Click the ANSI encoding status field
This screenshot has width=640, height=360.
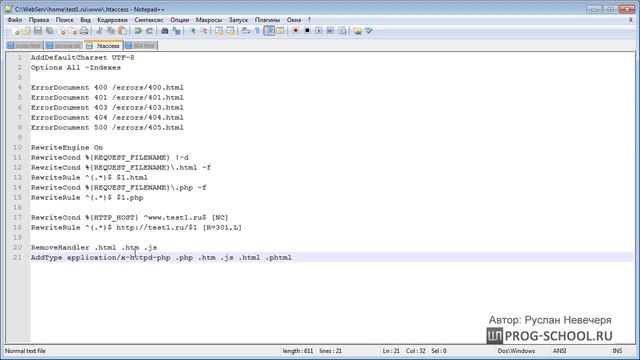click(560, 351)
